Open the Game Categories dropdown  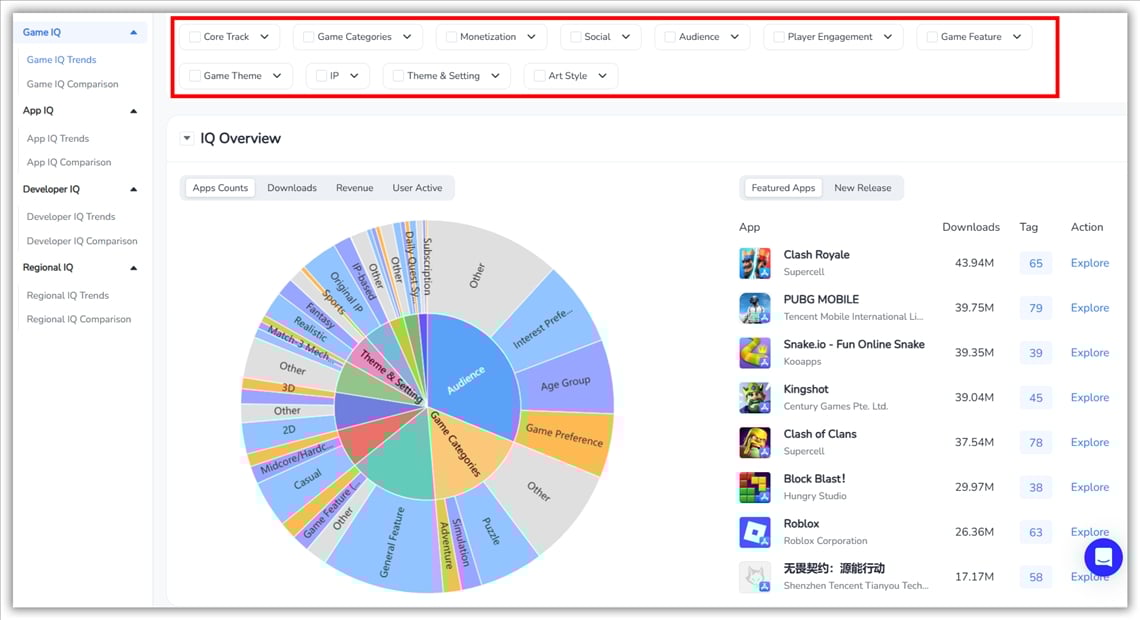407,37
